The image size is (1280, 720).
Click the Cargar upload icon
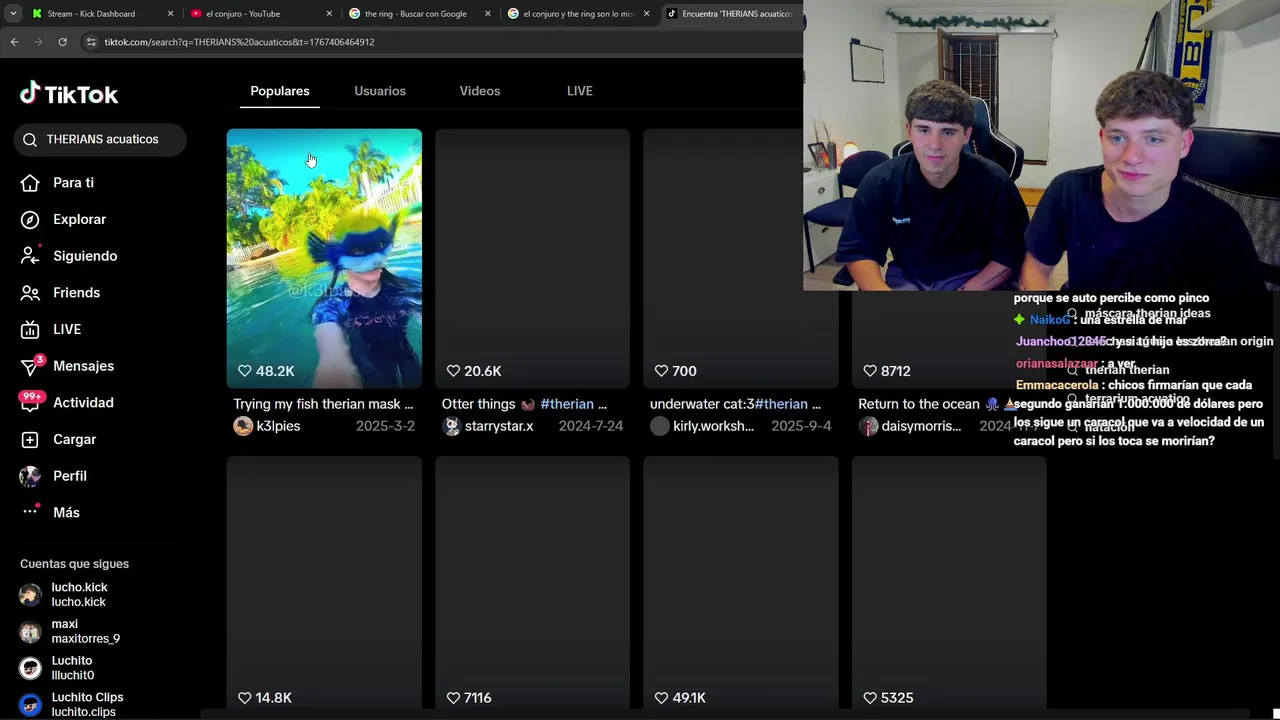tap(30, 440)
